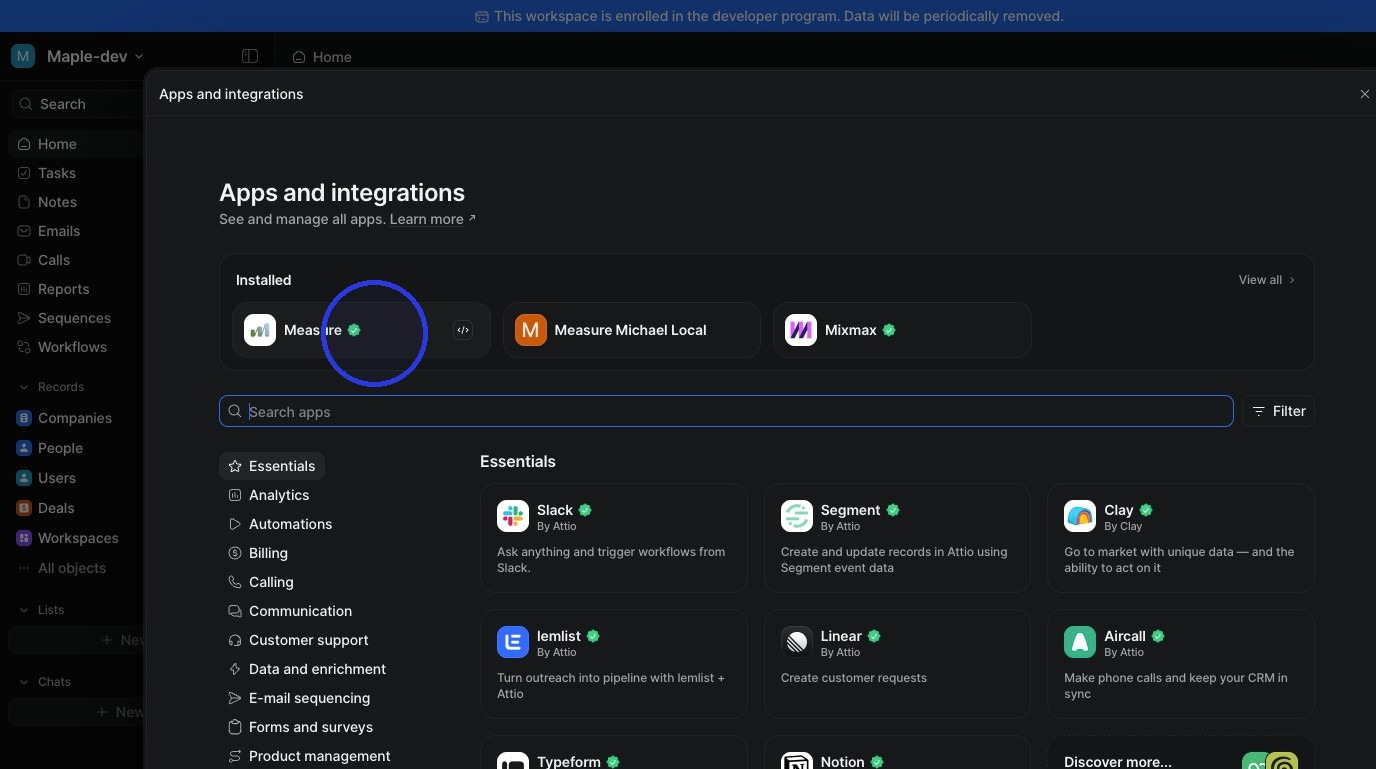Select the E-mail sequencing category
Image resolution: width=1376 pixels, height=769 pixels.
299,698
